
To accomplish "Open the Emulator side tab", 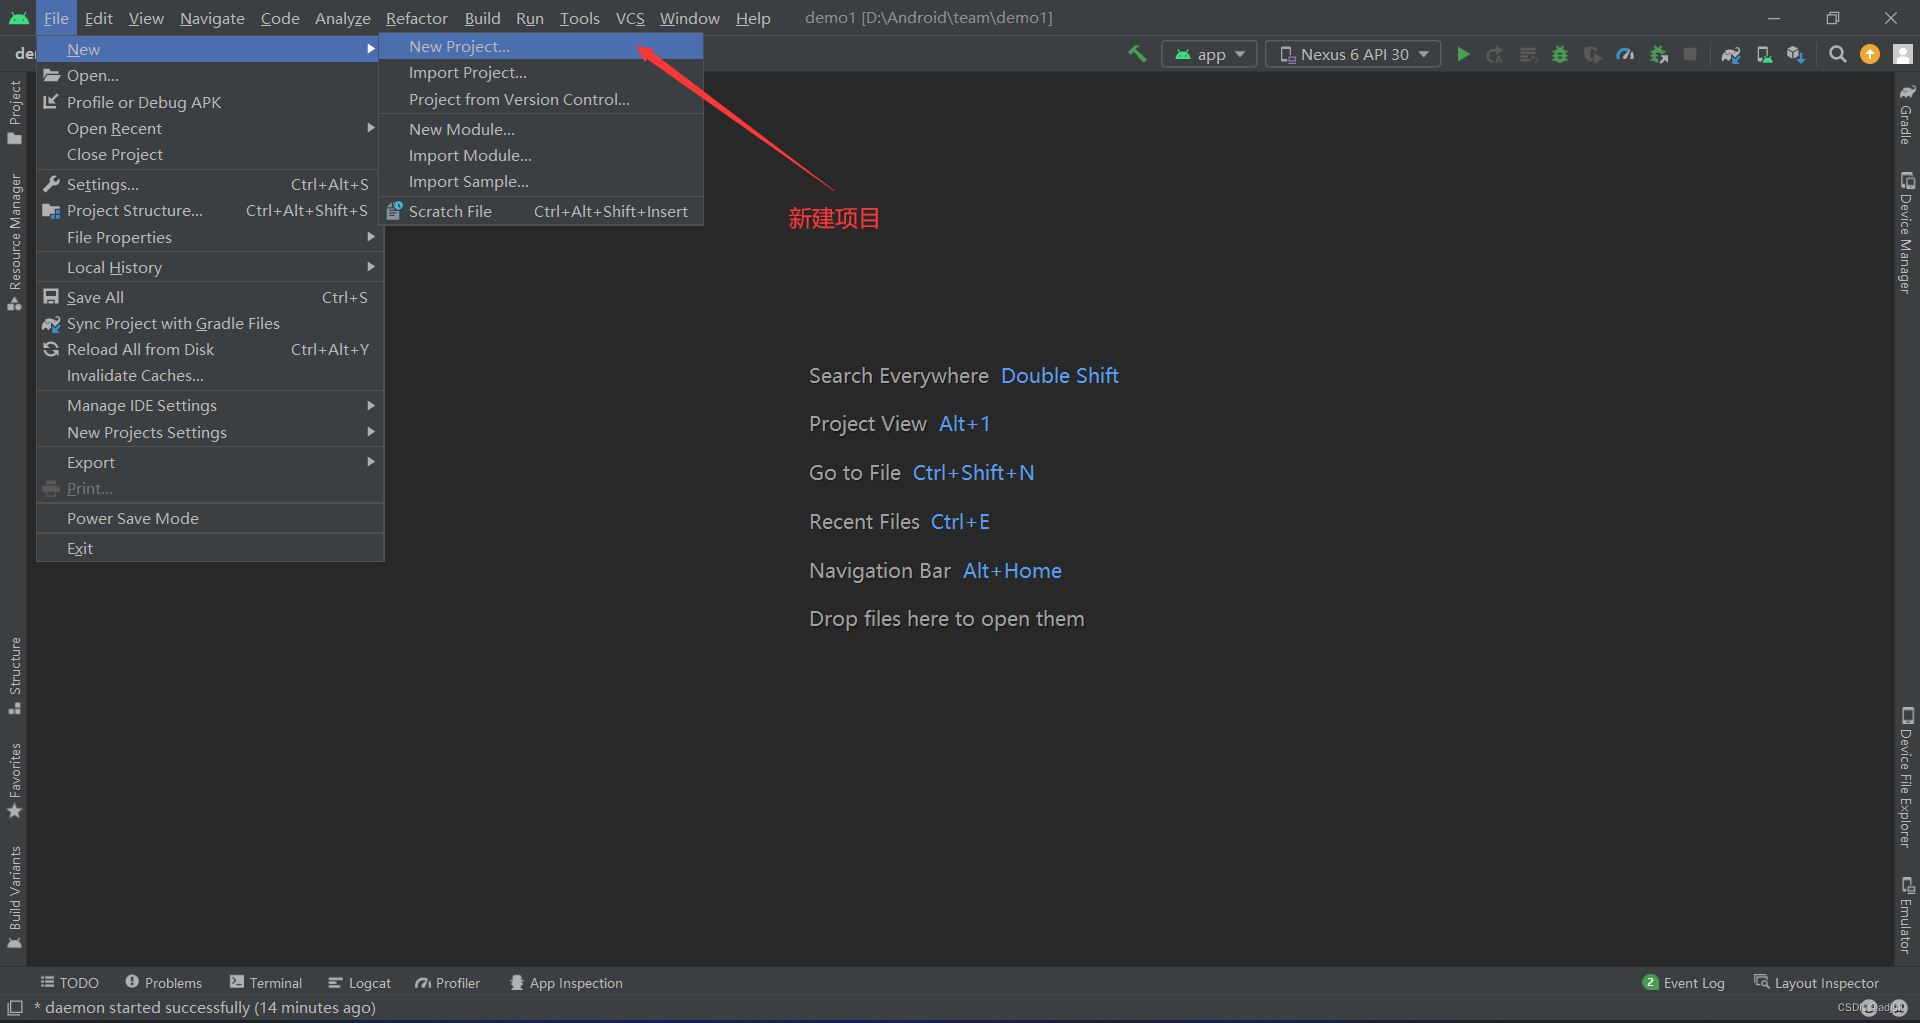I will [1907, 915].
